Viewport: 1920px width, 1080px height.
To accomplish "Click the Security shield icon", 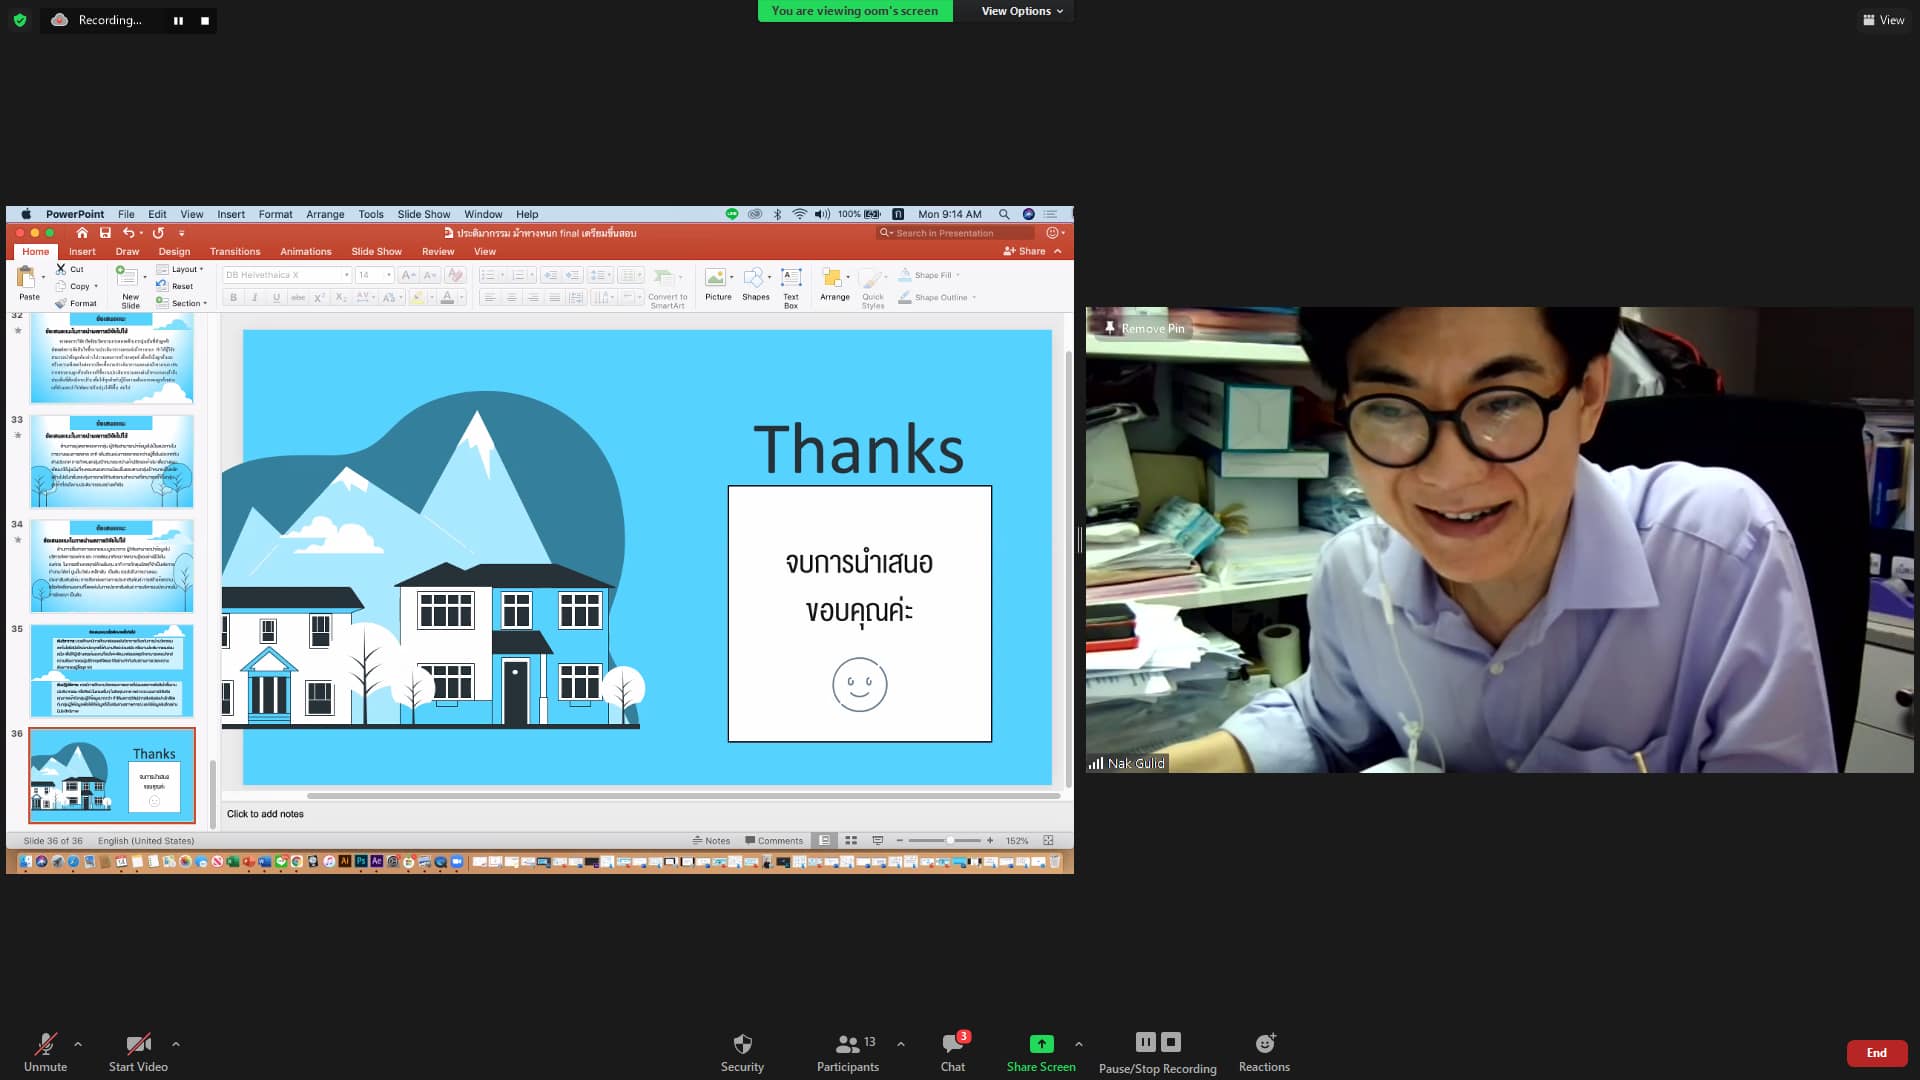I will pos(742,1044).
